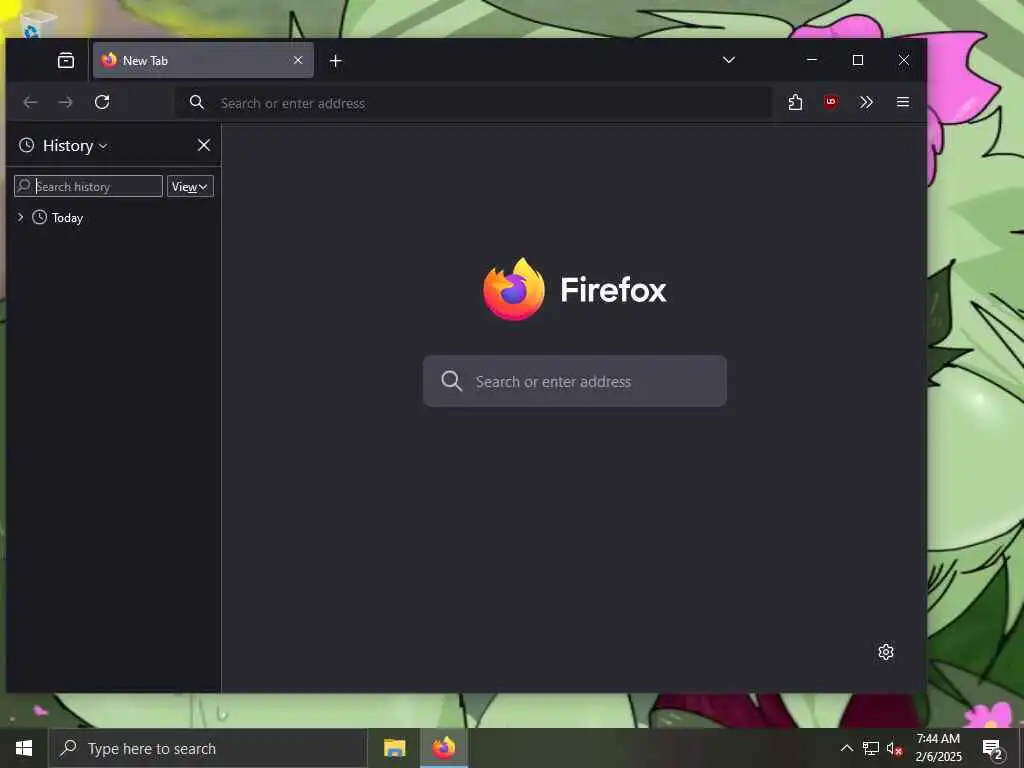The image size is (1024, 768).
Task: Open the Firefox application hamburger menu
Action: [903, 102]
